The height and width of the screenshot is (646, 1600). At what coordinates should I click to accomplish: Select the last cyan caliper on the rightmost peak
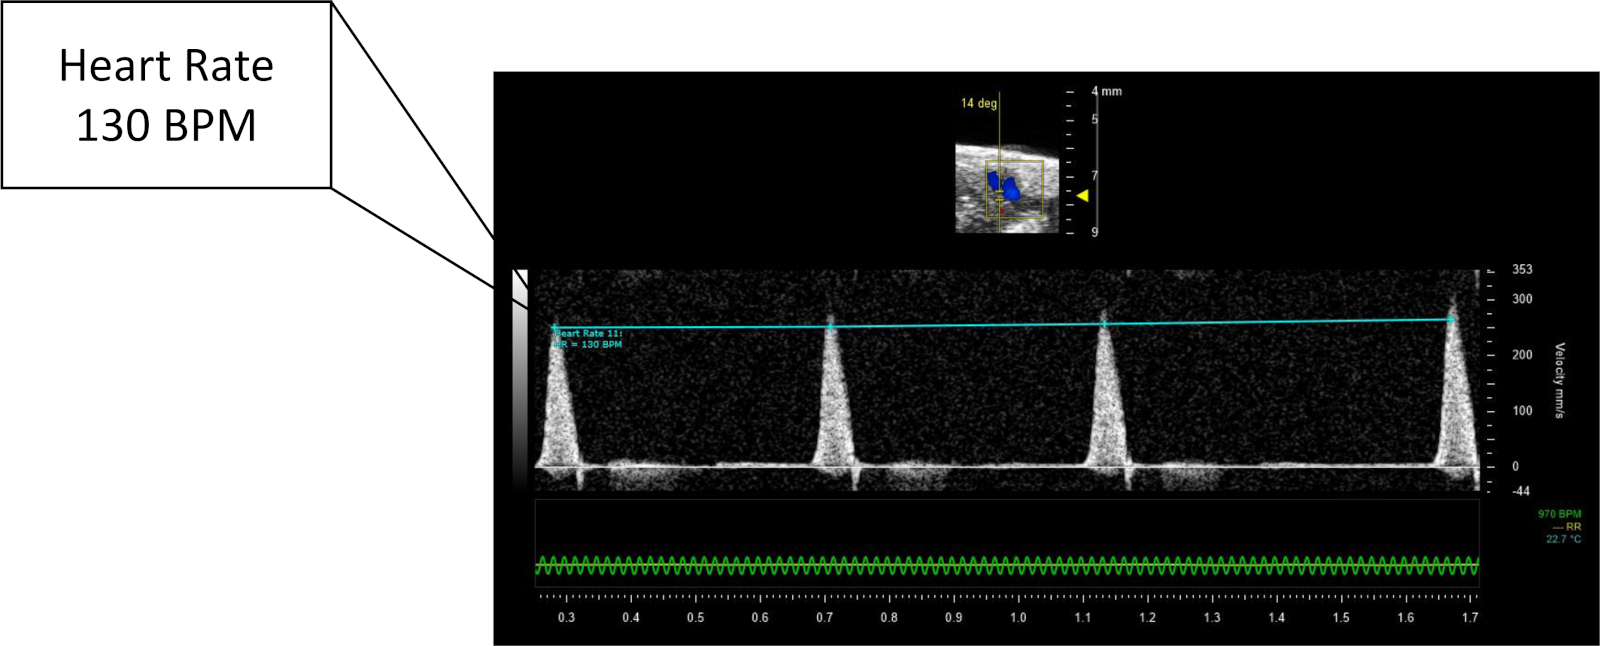(1451, 320)
